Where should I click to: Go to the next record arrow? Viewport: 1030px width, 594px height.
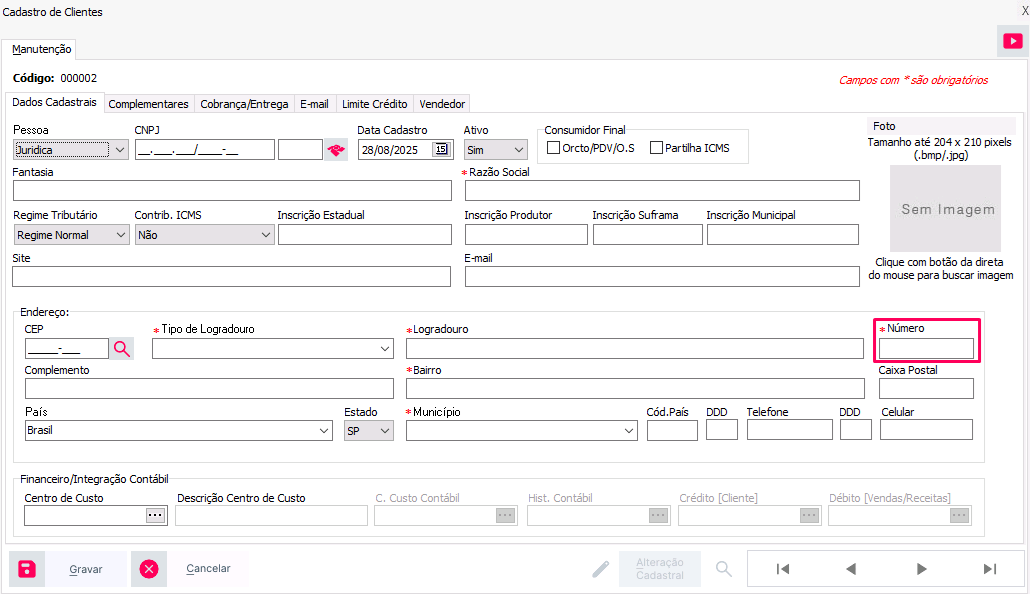click(x=921, y=569)
